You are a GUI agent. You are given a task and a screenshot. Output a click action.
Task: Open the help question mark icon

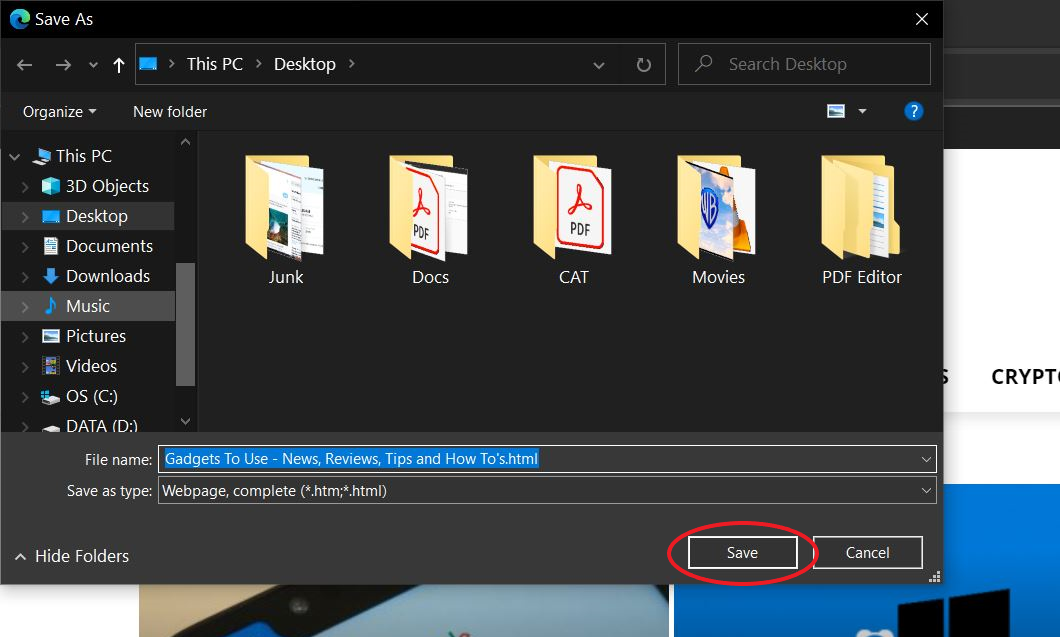(x=913, y=111)
